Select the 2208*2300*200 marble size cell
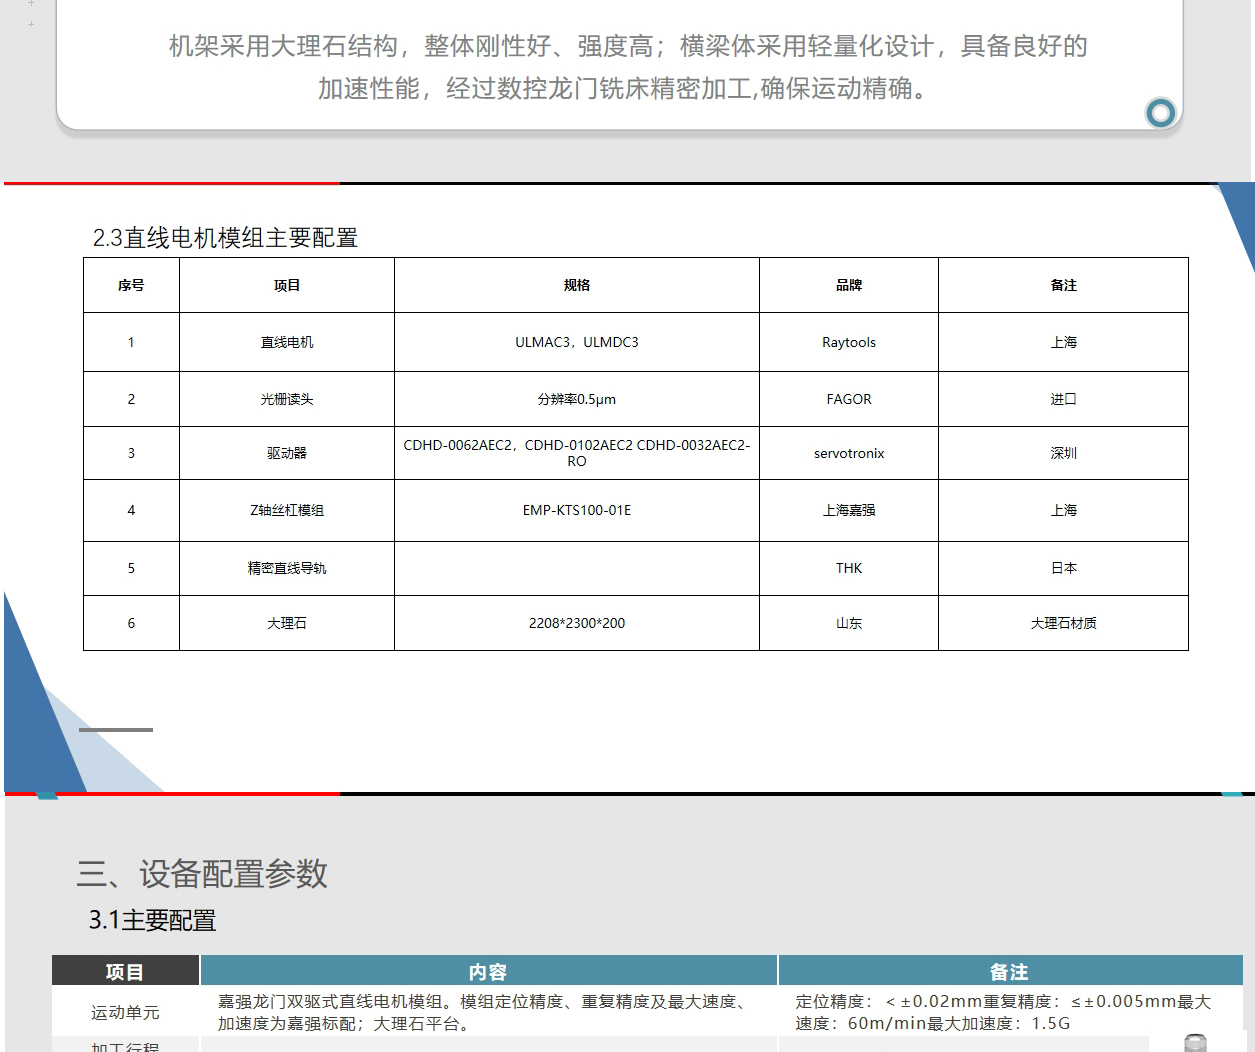Screen dimensions: 1255x1052 point(576,624)
